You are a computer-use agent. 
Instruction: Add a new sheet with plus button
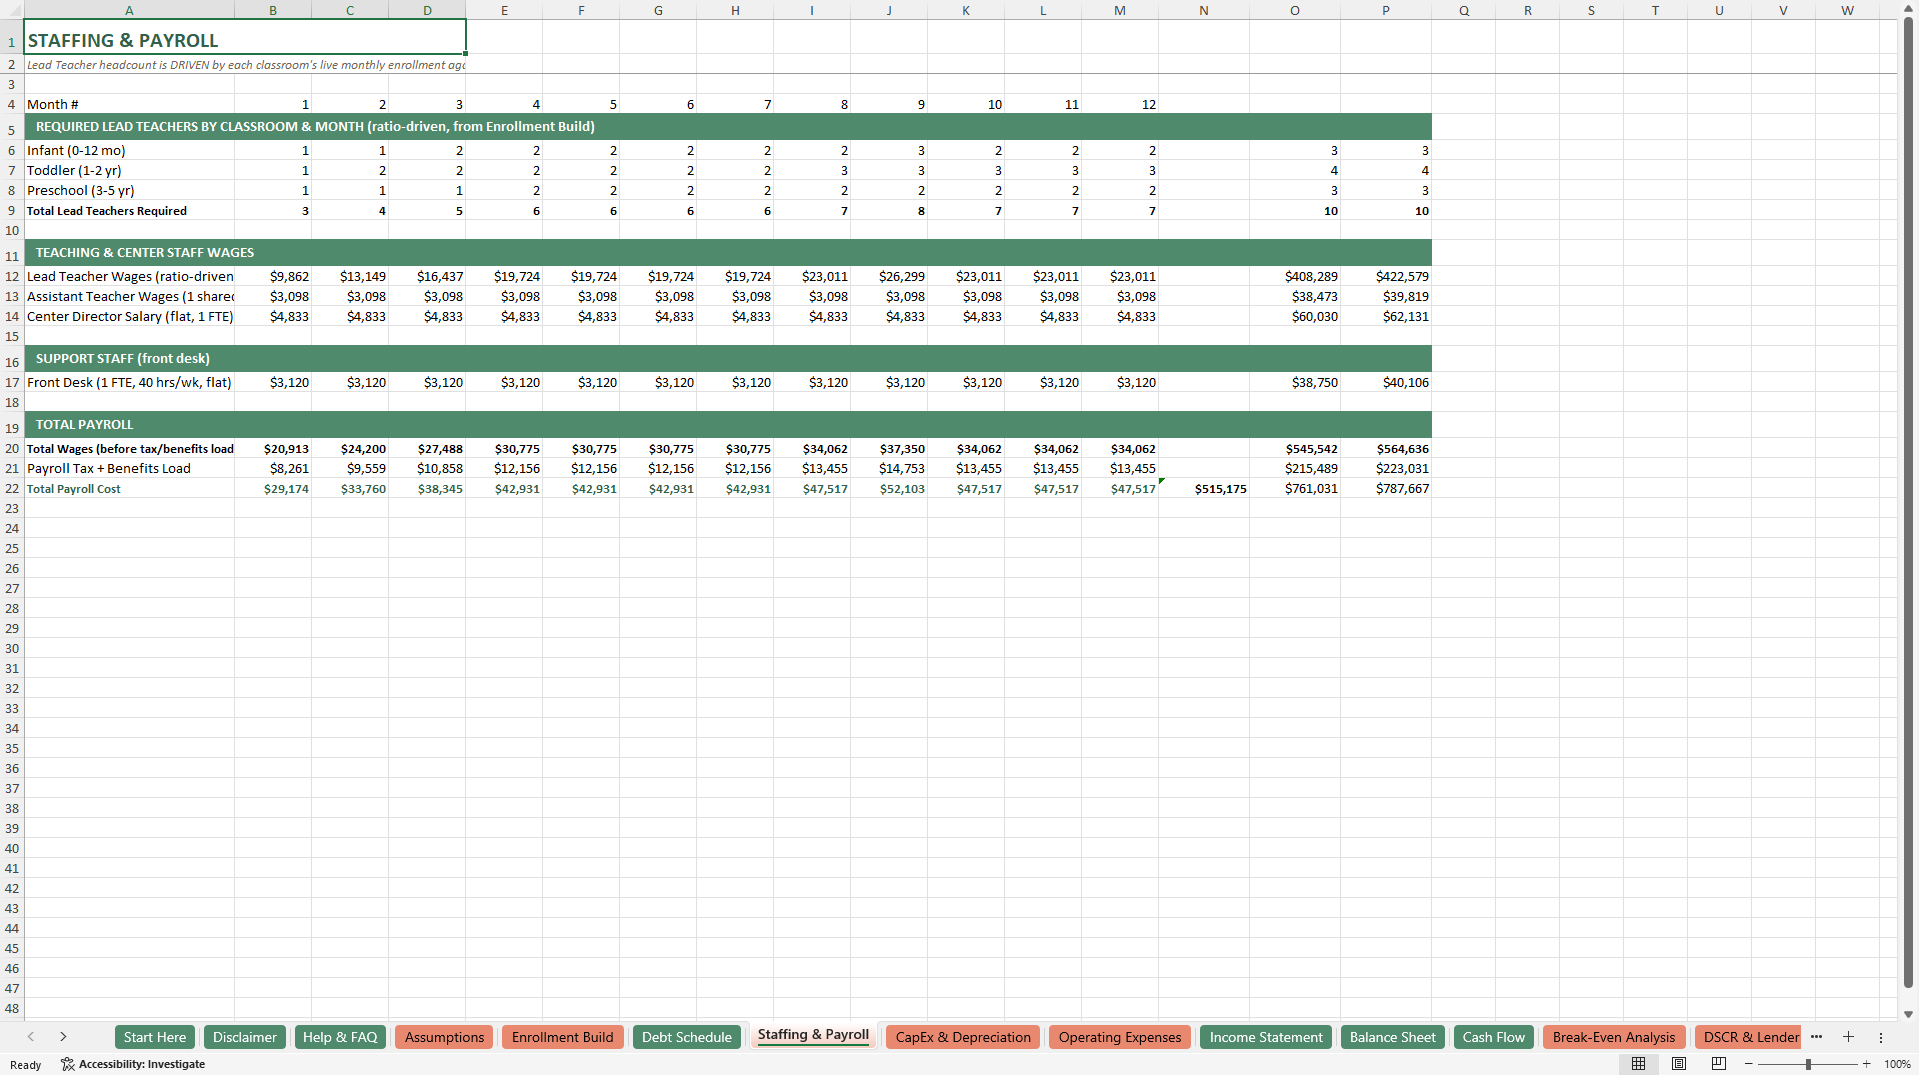pos(1848,1037)
